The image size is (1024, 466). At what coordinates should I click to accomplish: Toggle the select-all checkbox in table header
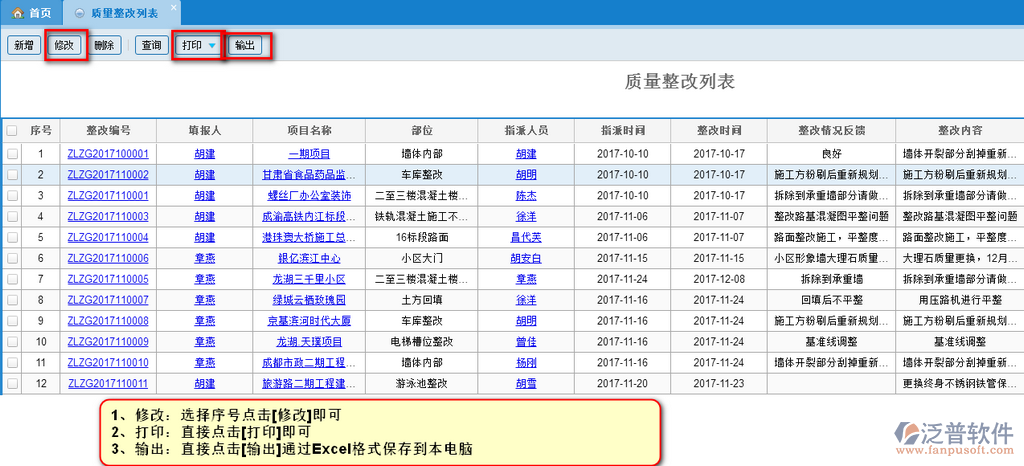coord(12,131)
